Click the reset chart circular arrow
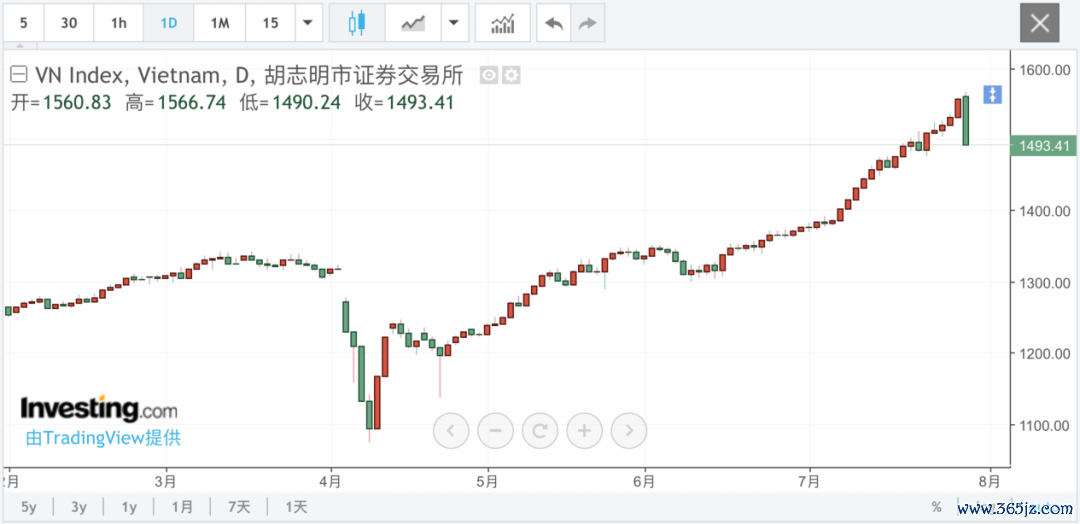 [539, 431]
